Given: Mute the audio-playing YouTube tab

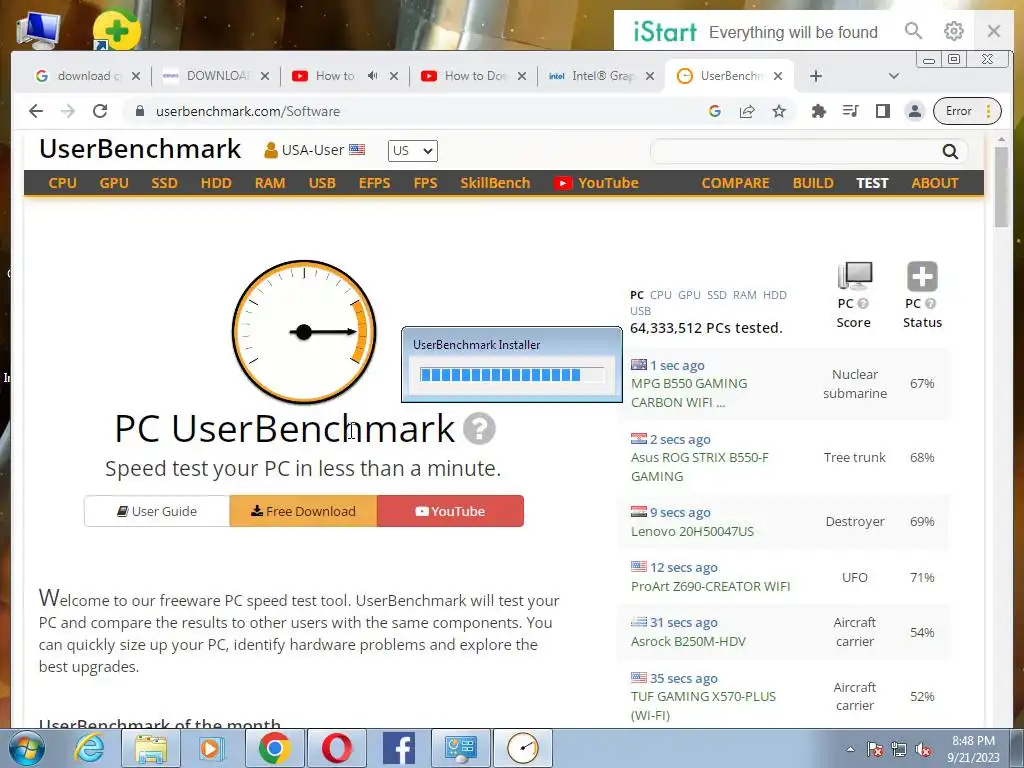Looking at the screenshot, I should tap(372, 76).
